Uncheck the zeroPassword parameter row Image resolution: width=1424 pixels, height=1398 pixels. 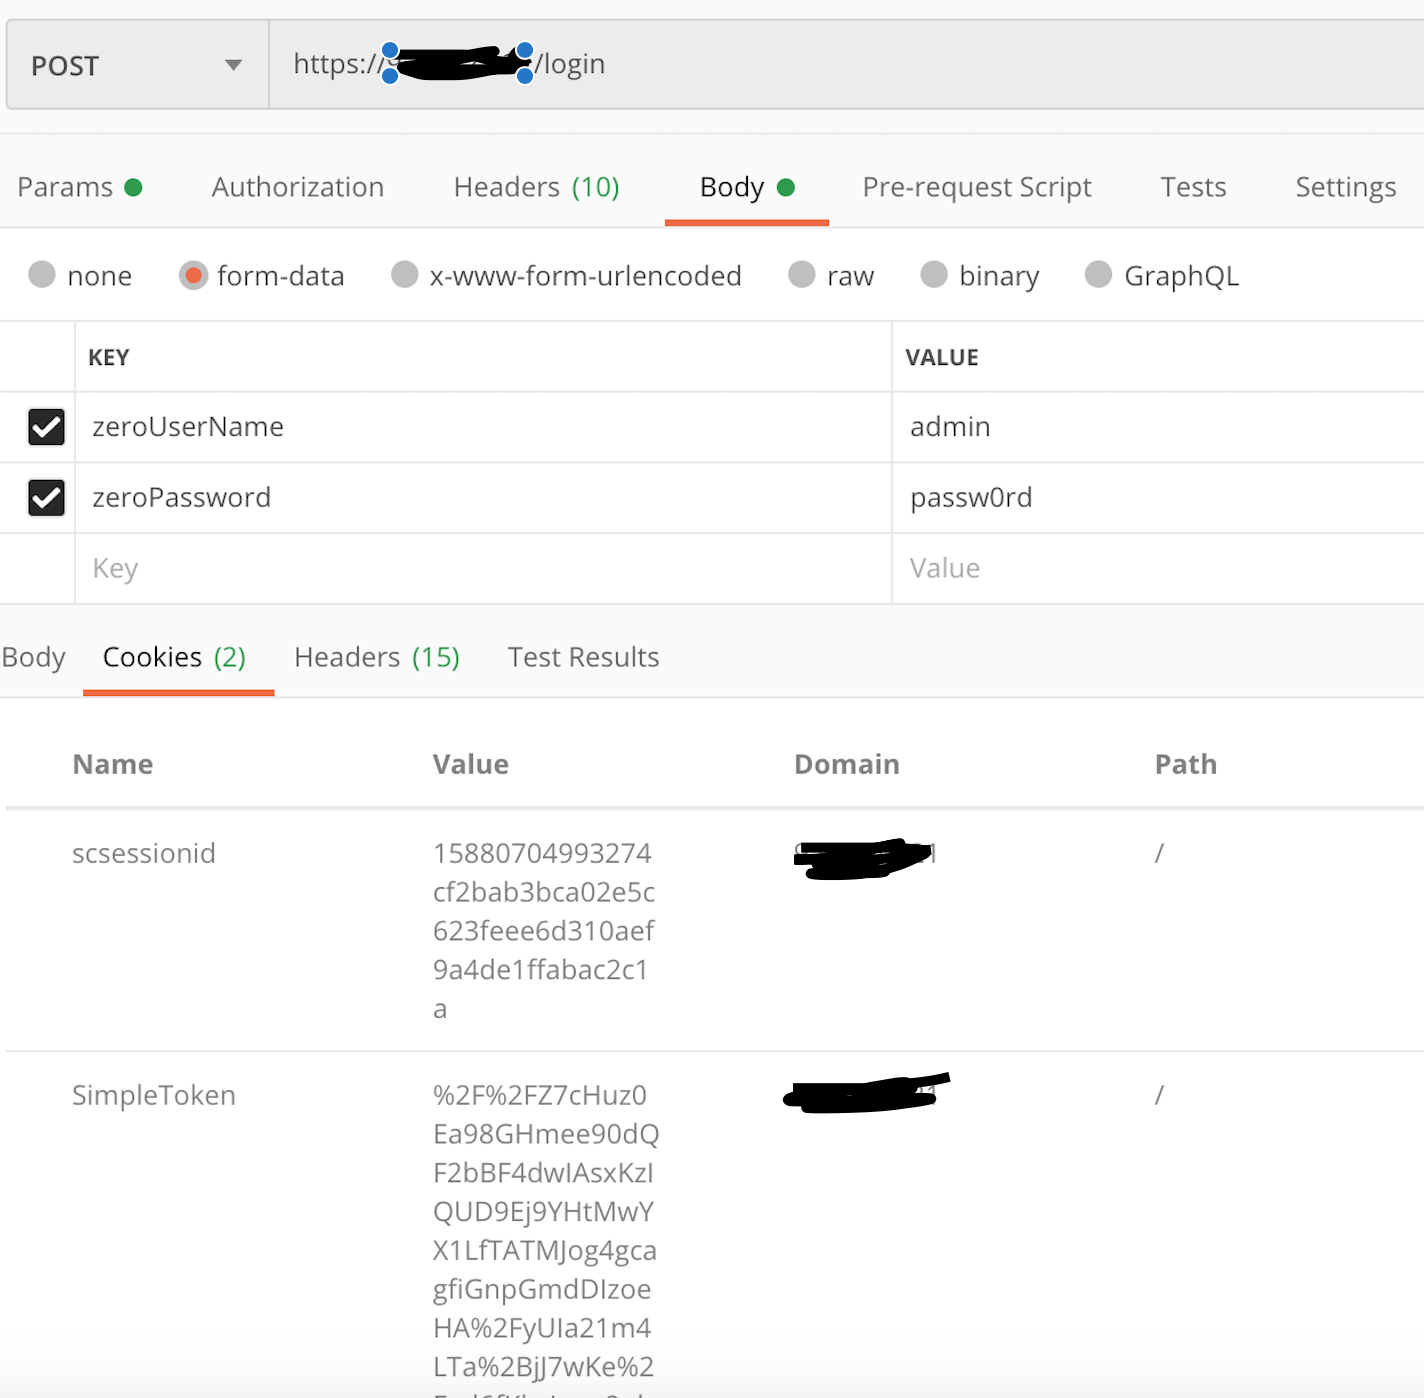46,497
